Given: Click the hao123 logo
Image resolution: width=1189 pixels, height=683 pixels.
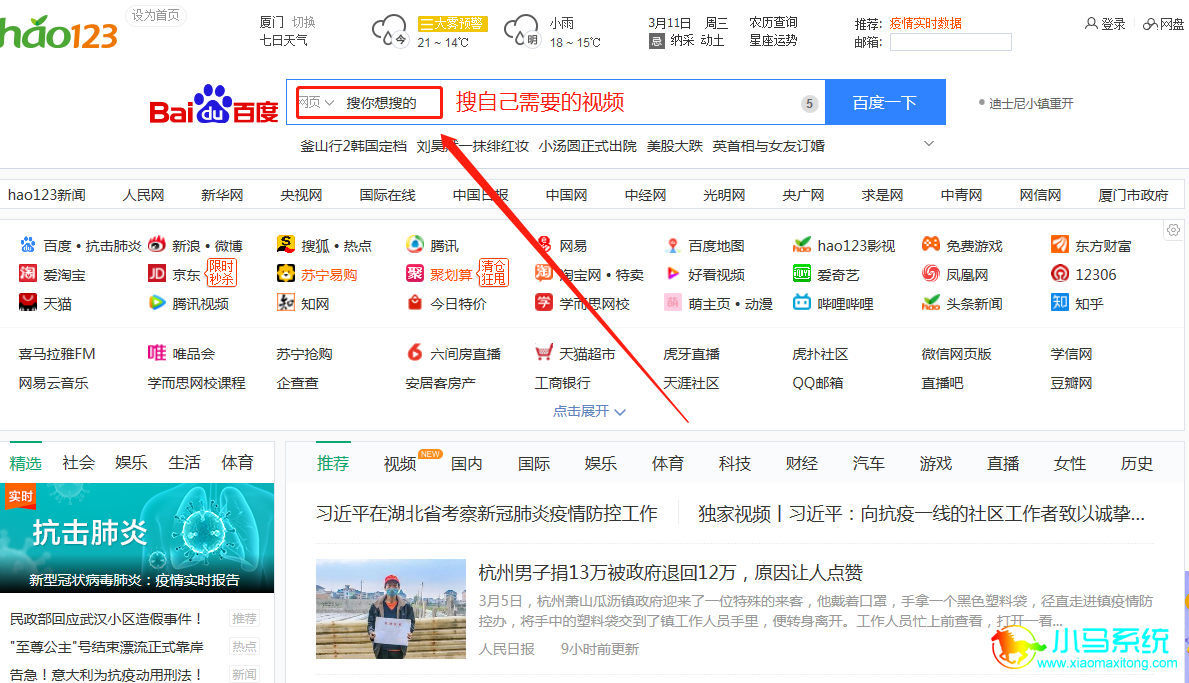Looking at the screenshot, I should click(x=58, y=33).
